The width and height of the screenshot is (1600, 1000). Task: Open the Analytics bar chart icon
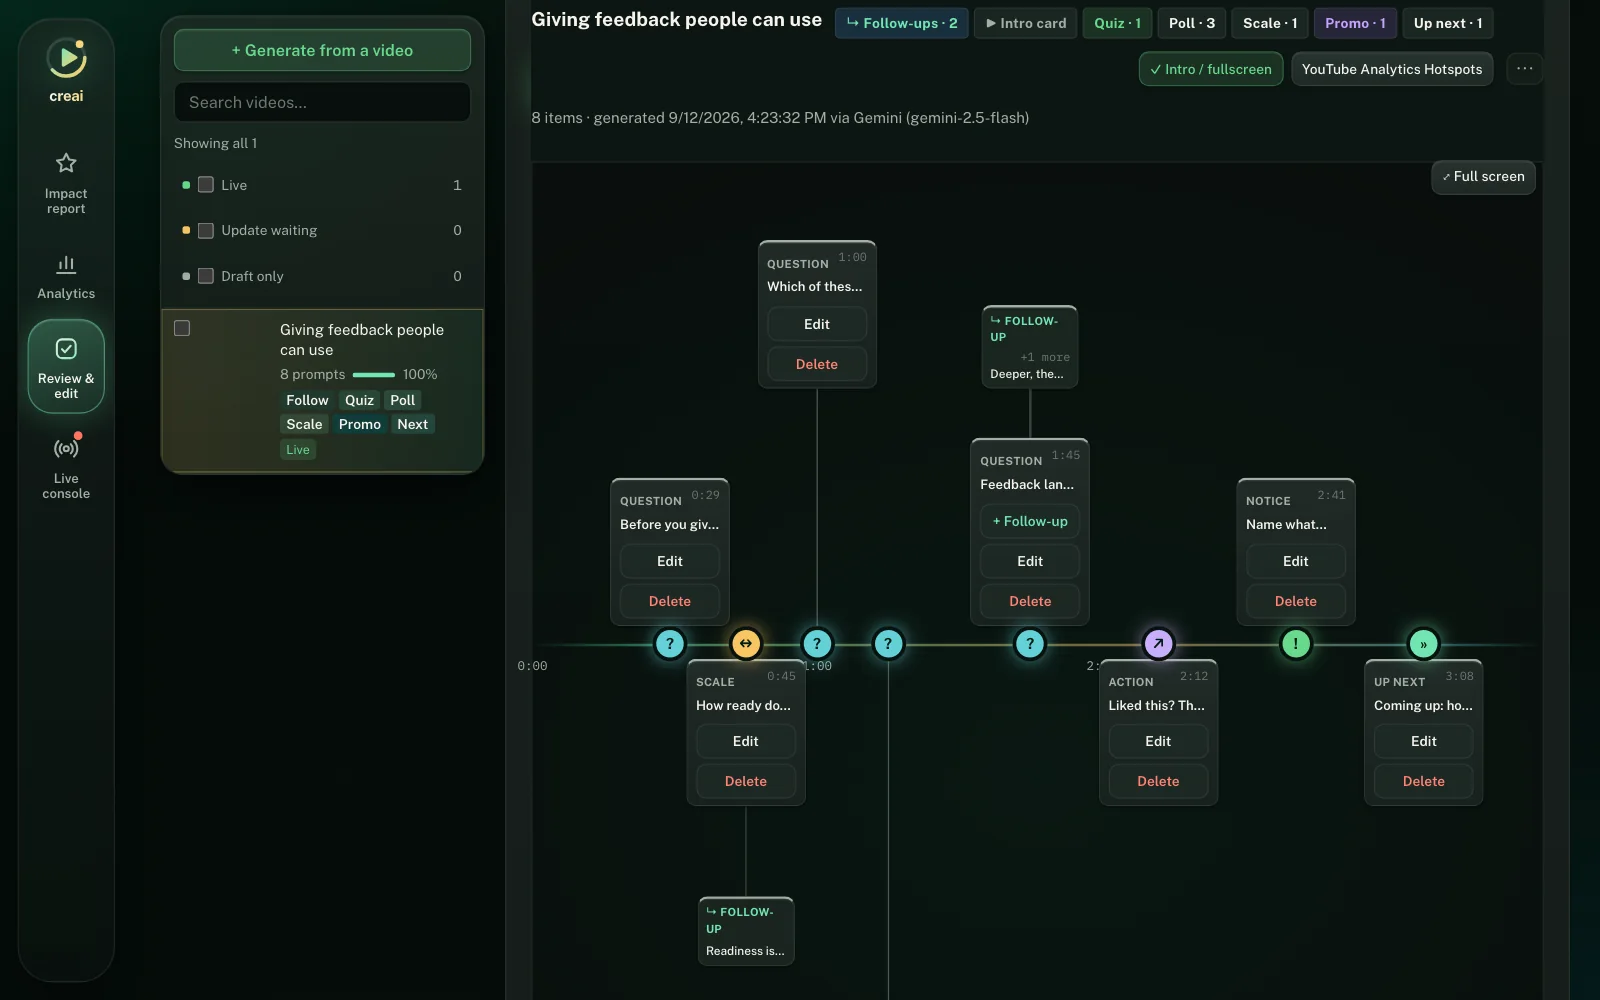coord(66,264)
